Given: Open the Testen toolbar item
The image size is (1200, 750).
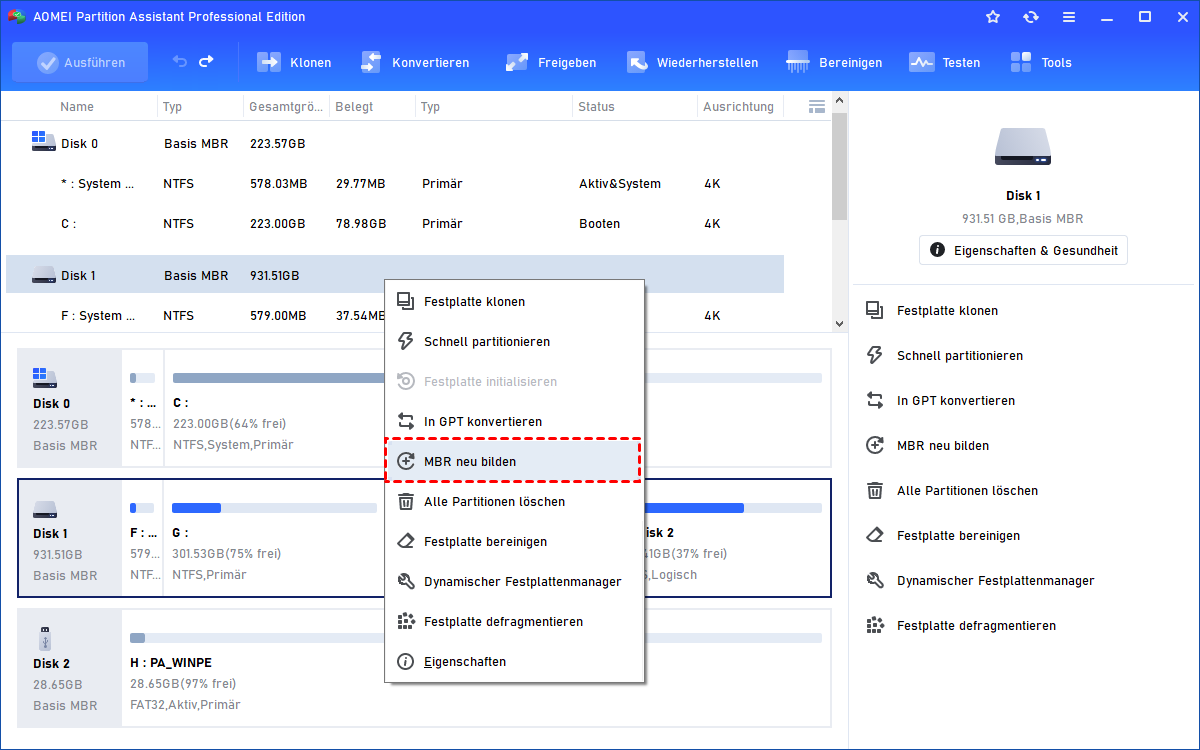Looking at the screenshot, I should pos(944,62).
